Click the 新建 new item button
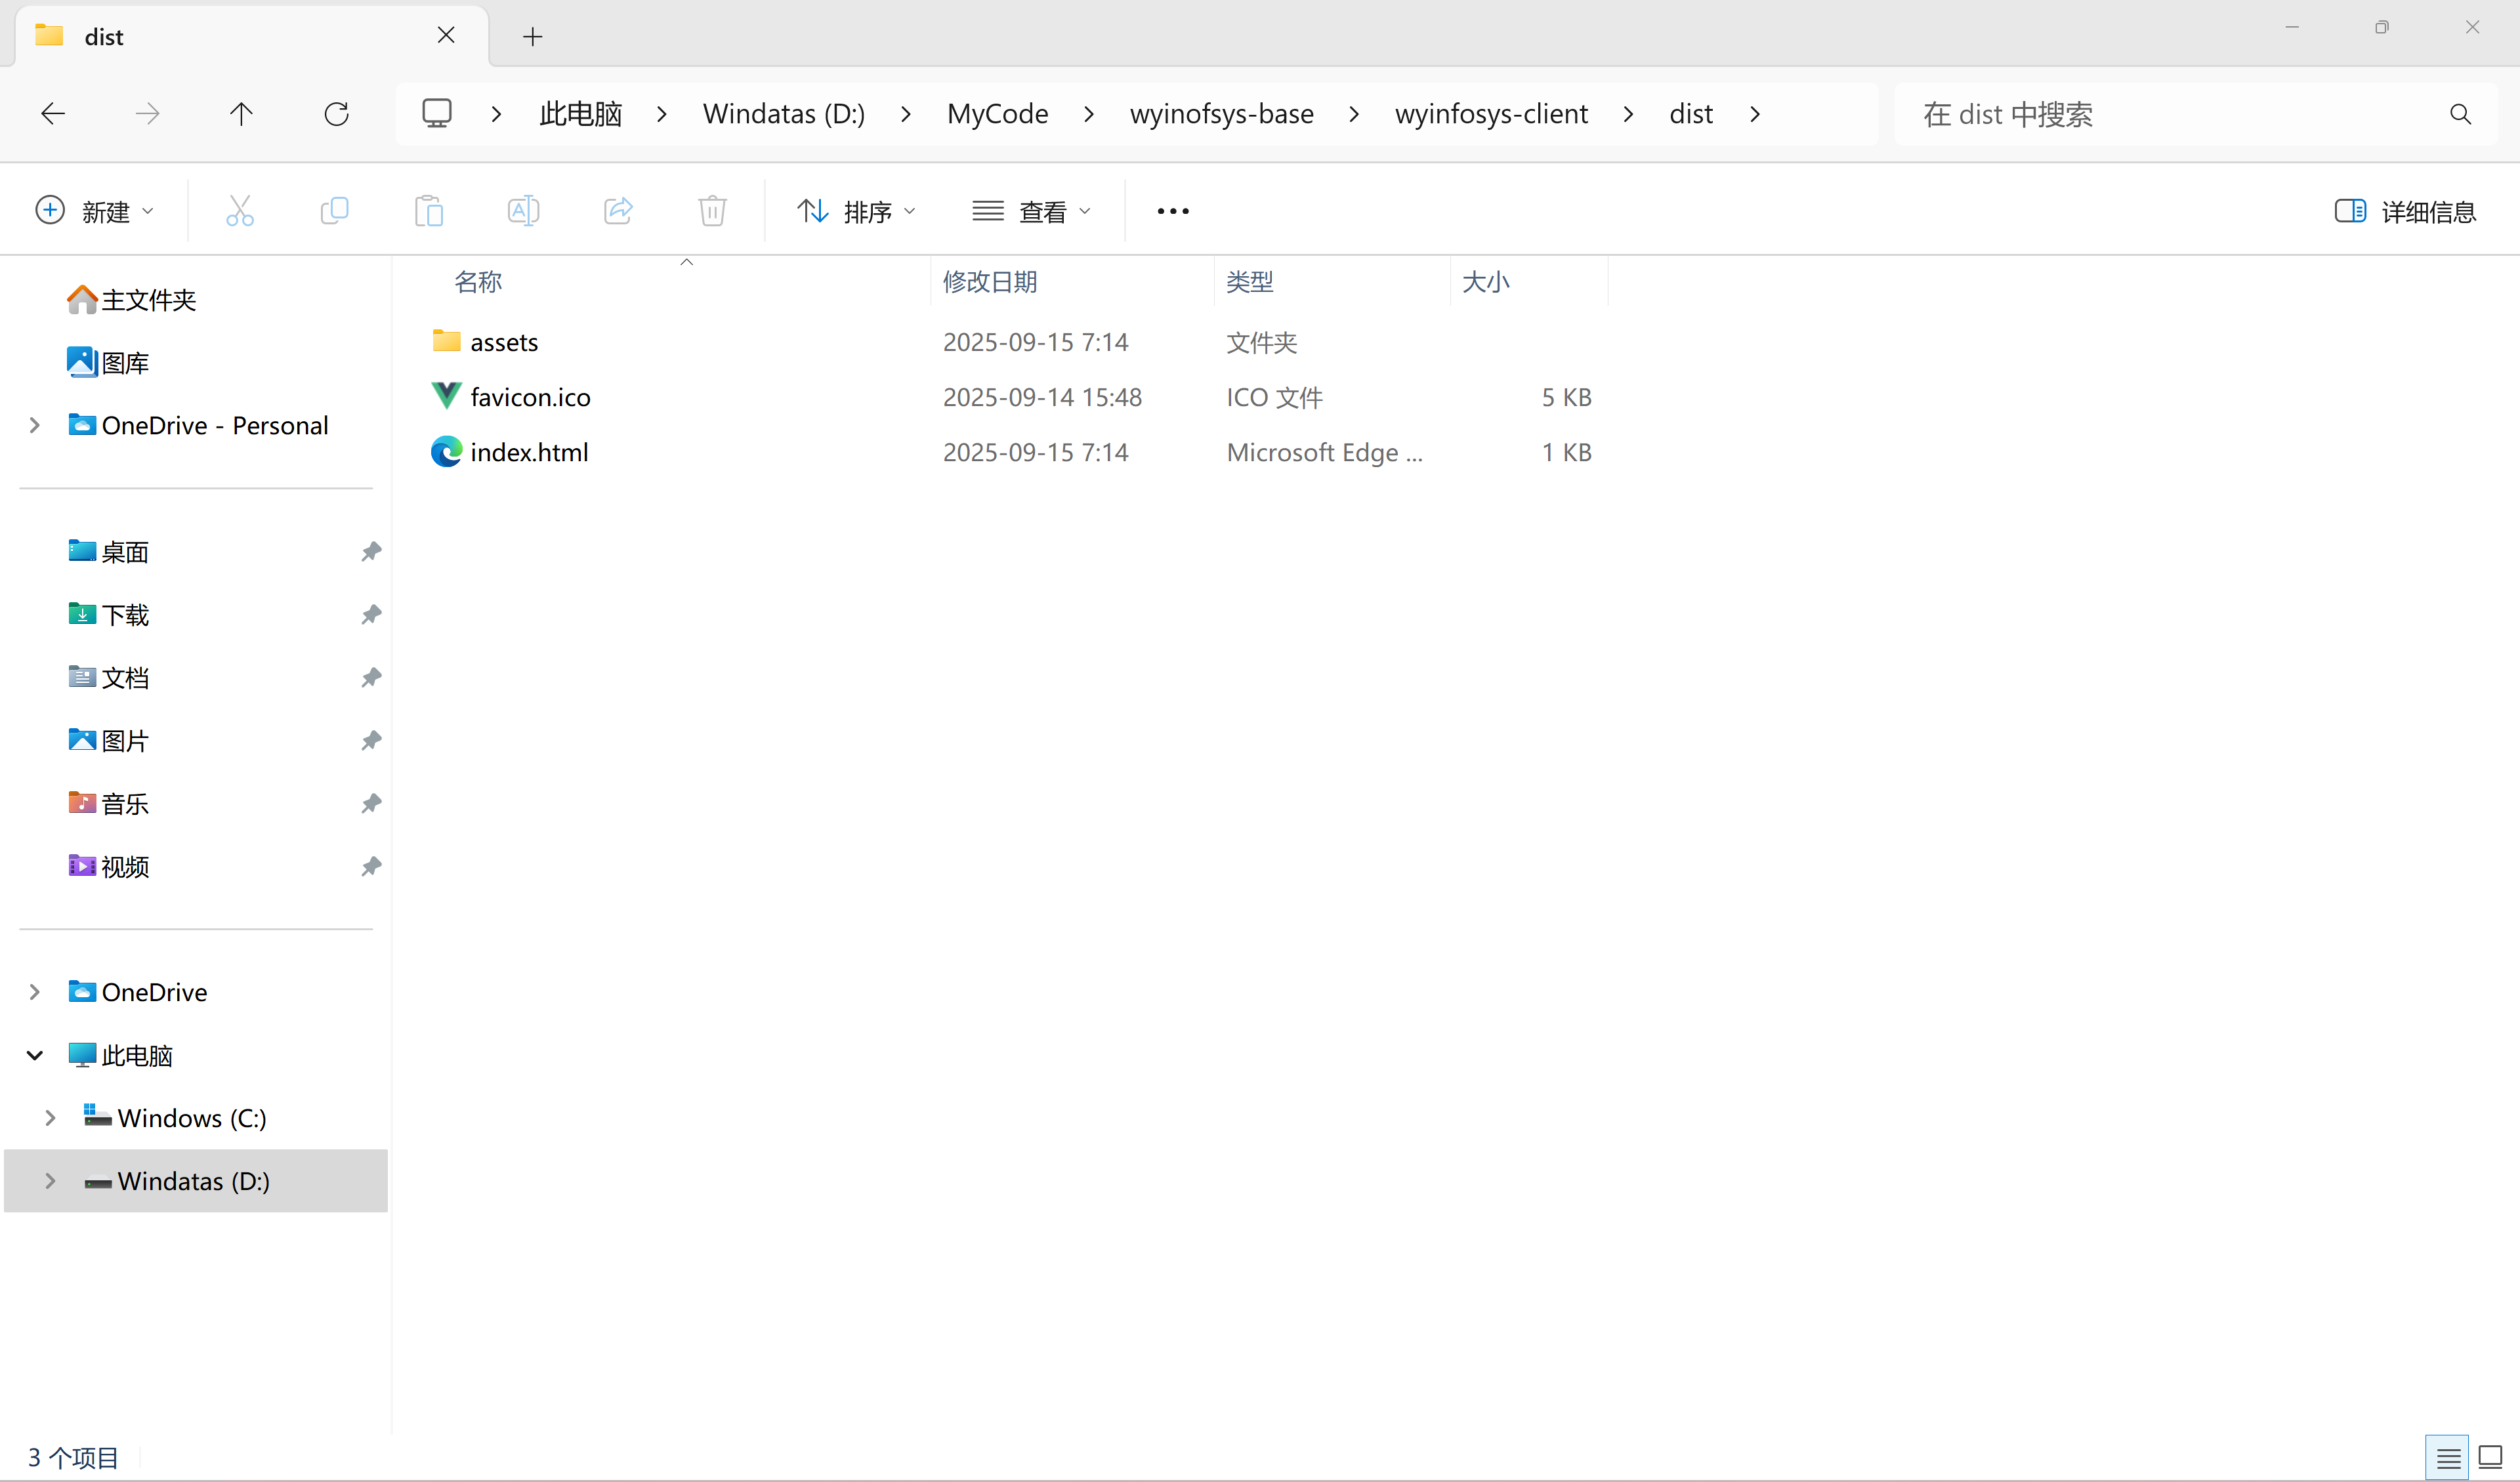 [x=95, y=211]
